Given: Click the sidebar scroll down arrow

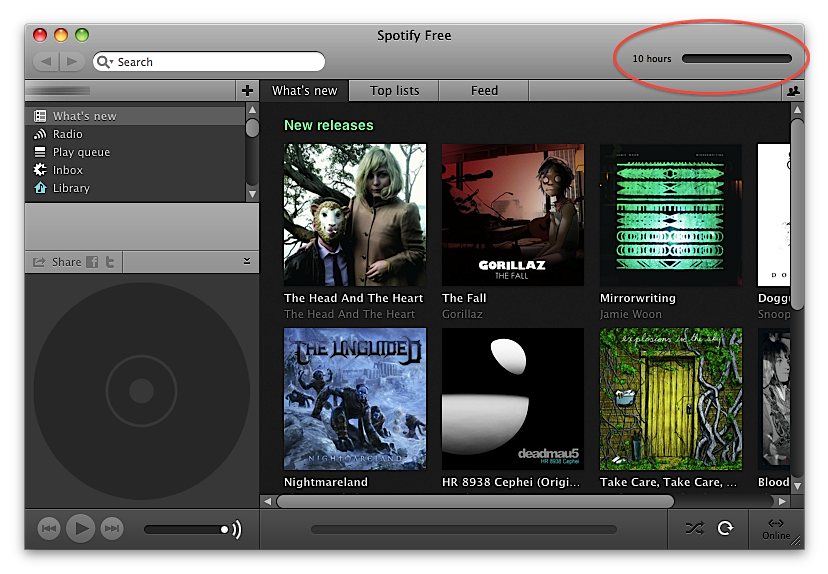Looking at the screenshot, I should pos(252,194).
